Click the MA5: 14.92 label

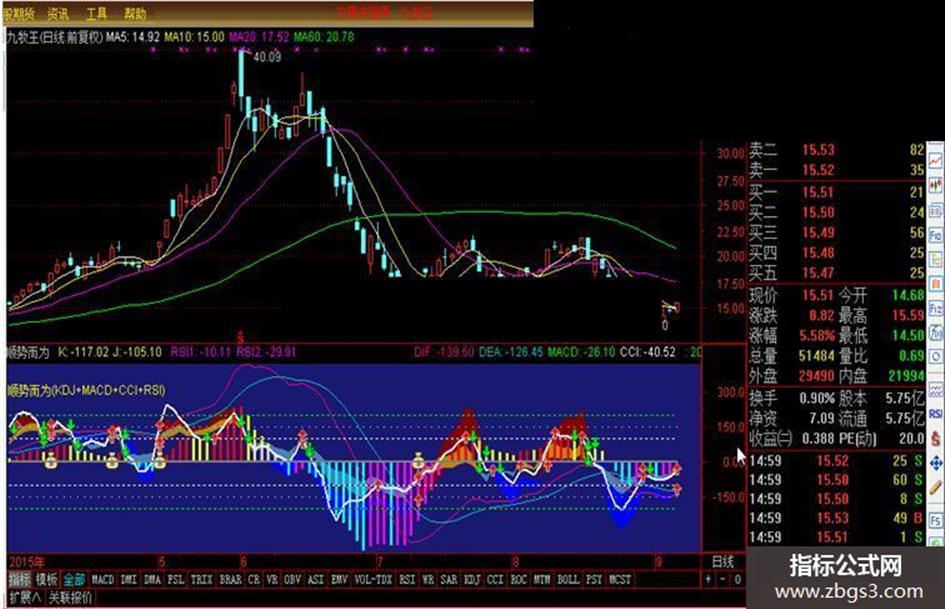133,37
